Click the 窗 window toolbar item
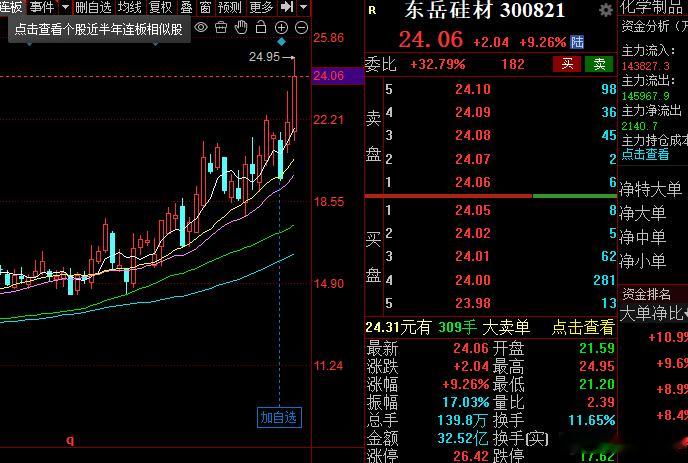This screenshot has width=688, height=463. (x=205, y=7)
